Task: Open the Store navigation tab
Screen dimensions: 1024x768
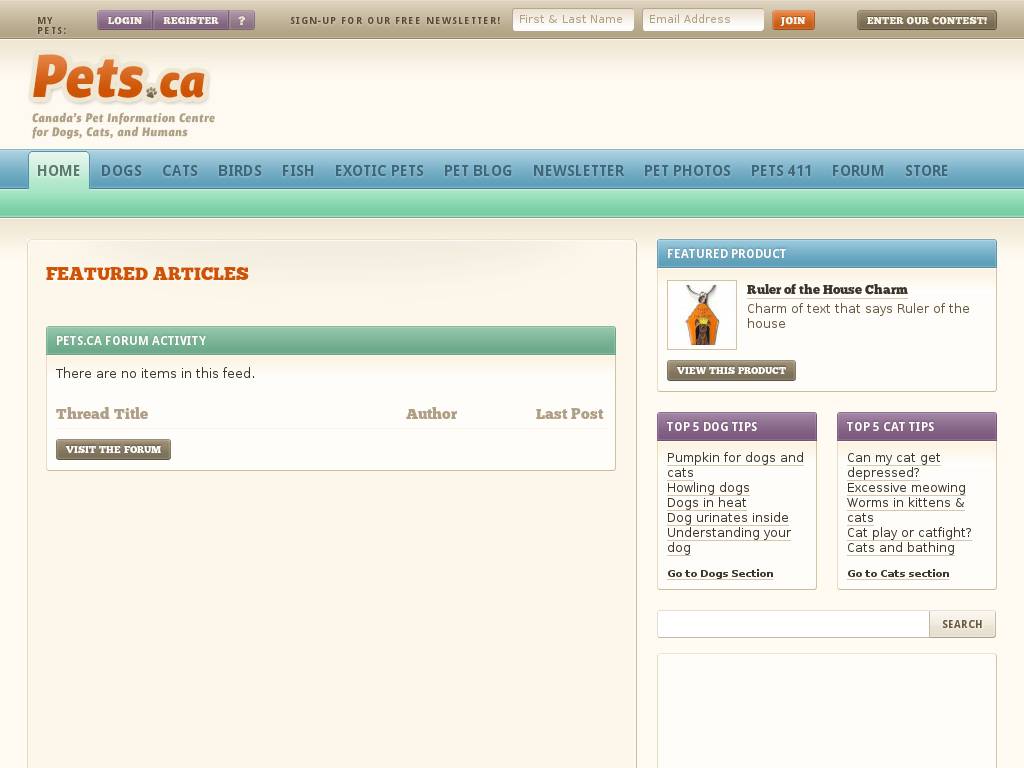Action: tap(926, 171)
